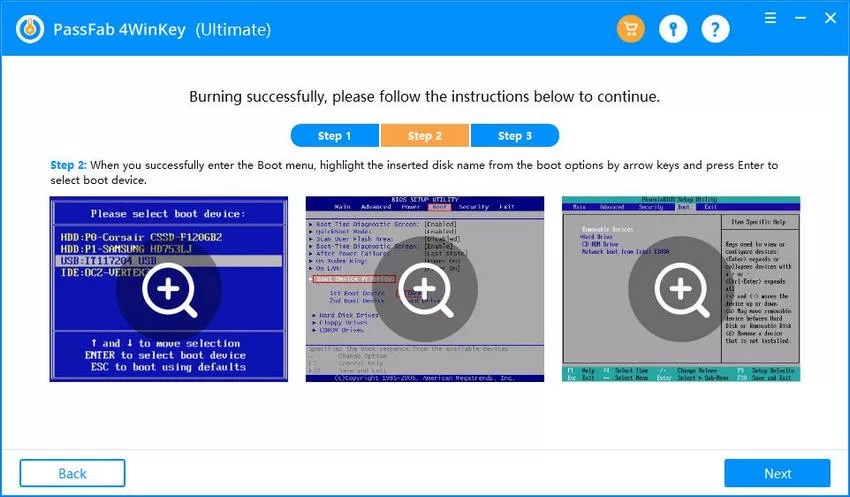Select the orange Step 2 tab

[425, 136]
